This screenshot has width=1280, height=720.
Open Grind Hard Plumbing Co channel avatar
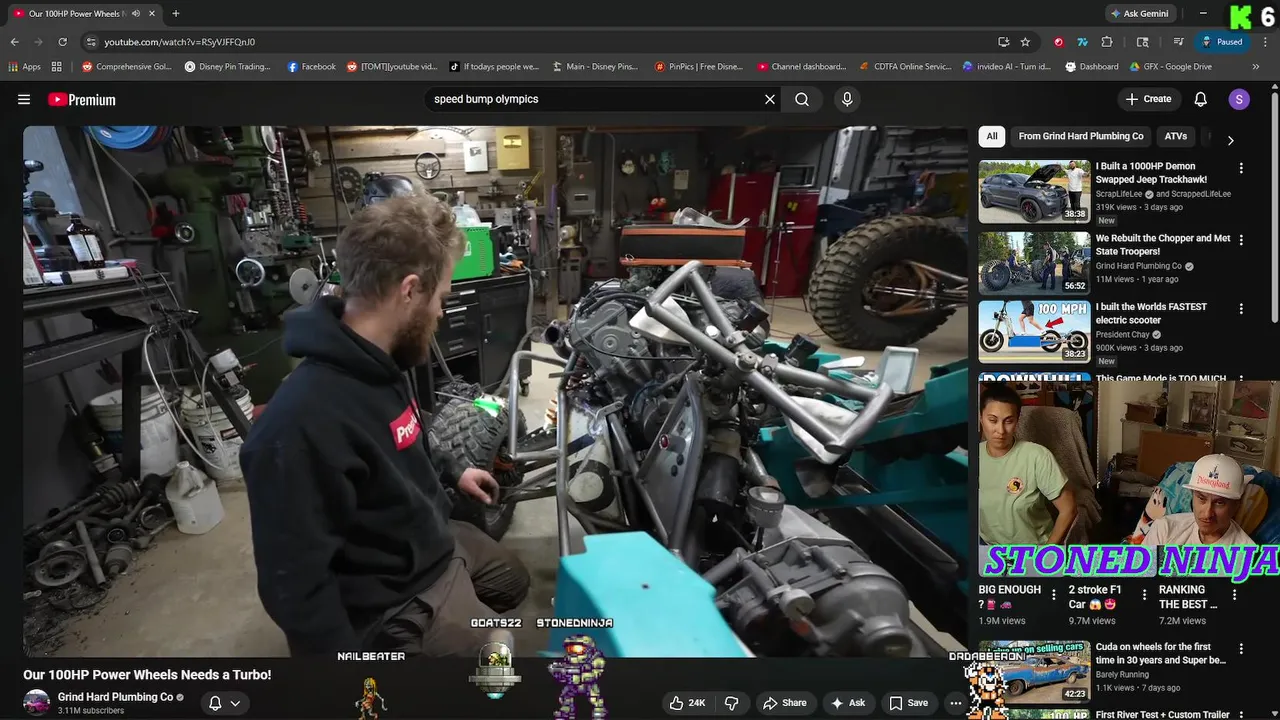click(37, 703)
